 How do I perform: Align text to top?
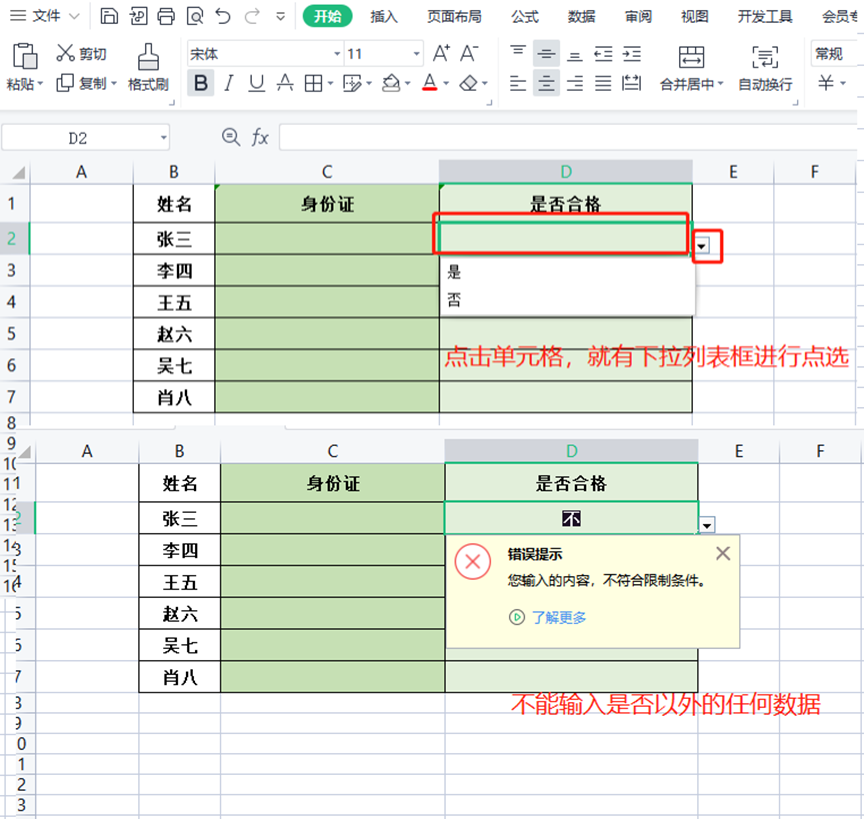[x=517, y=53]
